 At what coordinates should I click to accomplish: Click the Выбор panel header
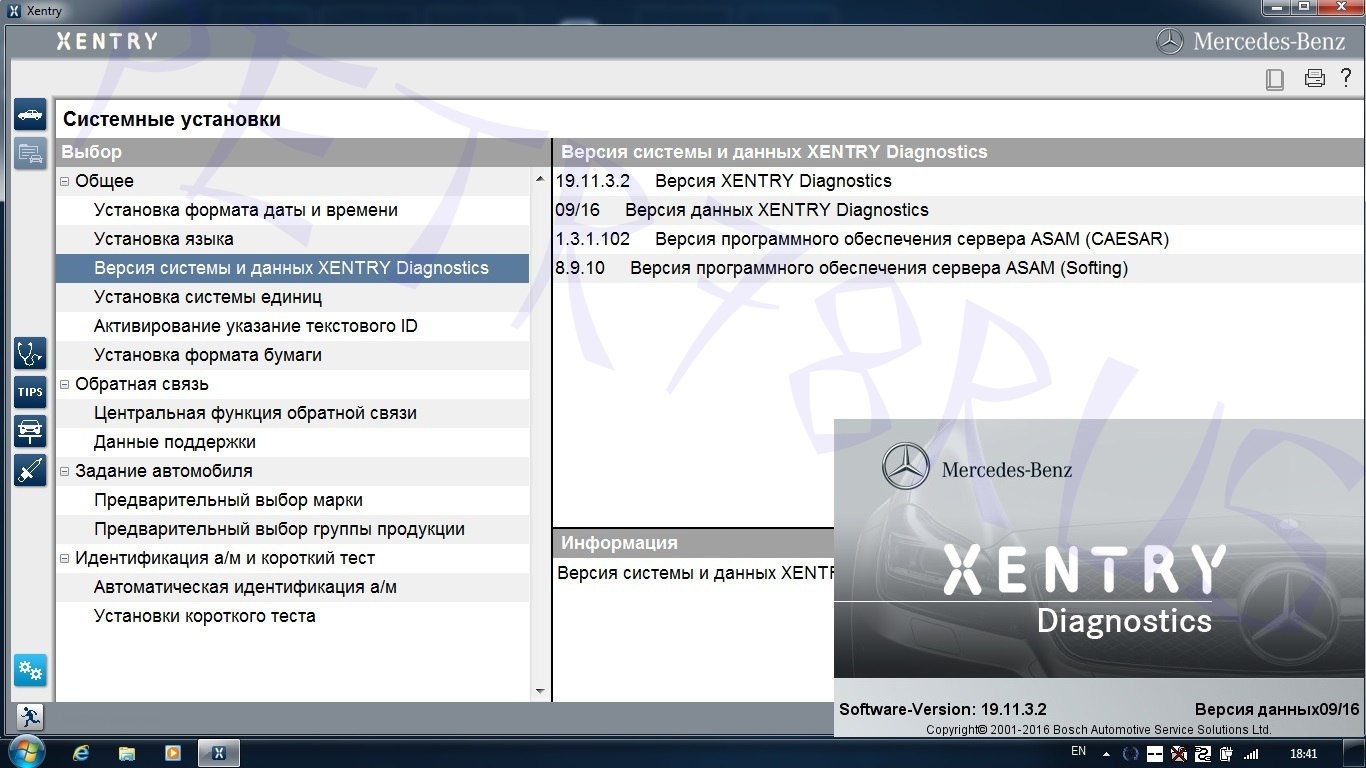tap(302, 152)
